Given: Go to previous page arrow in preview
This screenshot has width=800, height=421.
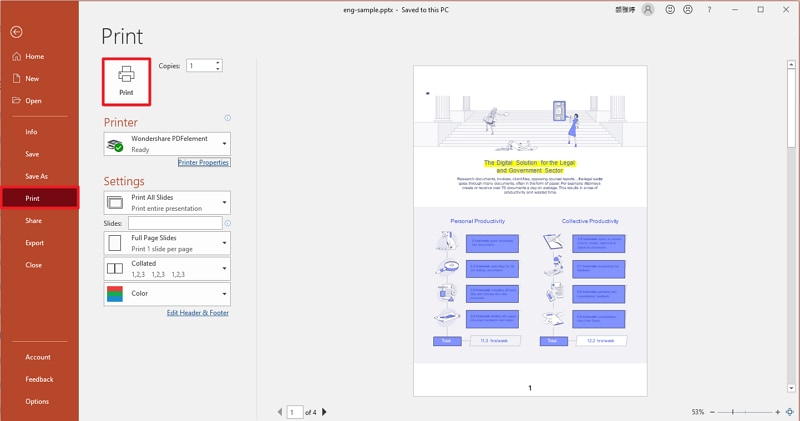Looking at the screenshot, I should 279,411.
